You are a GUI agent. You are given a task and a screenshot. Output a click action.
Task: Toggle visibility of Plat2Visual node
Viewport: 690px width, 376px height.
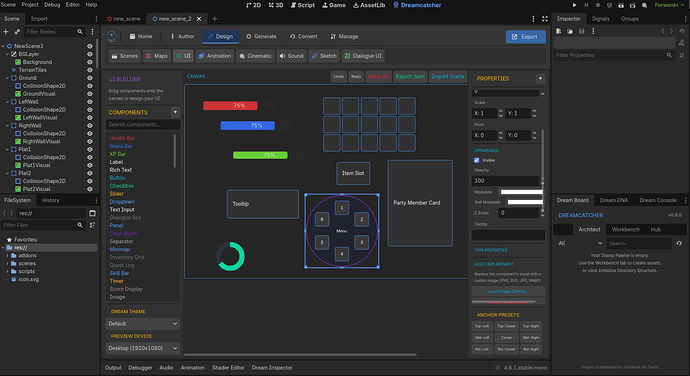pyautogui.click(x=90, y=189)
